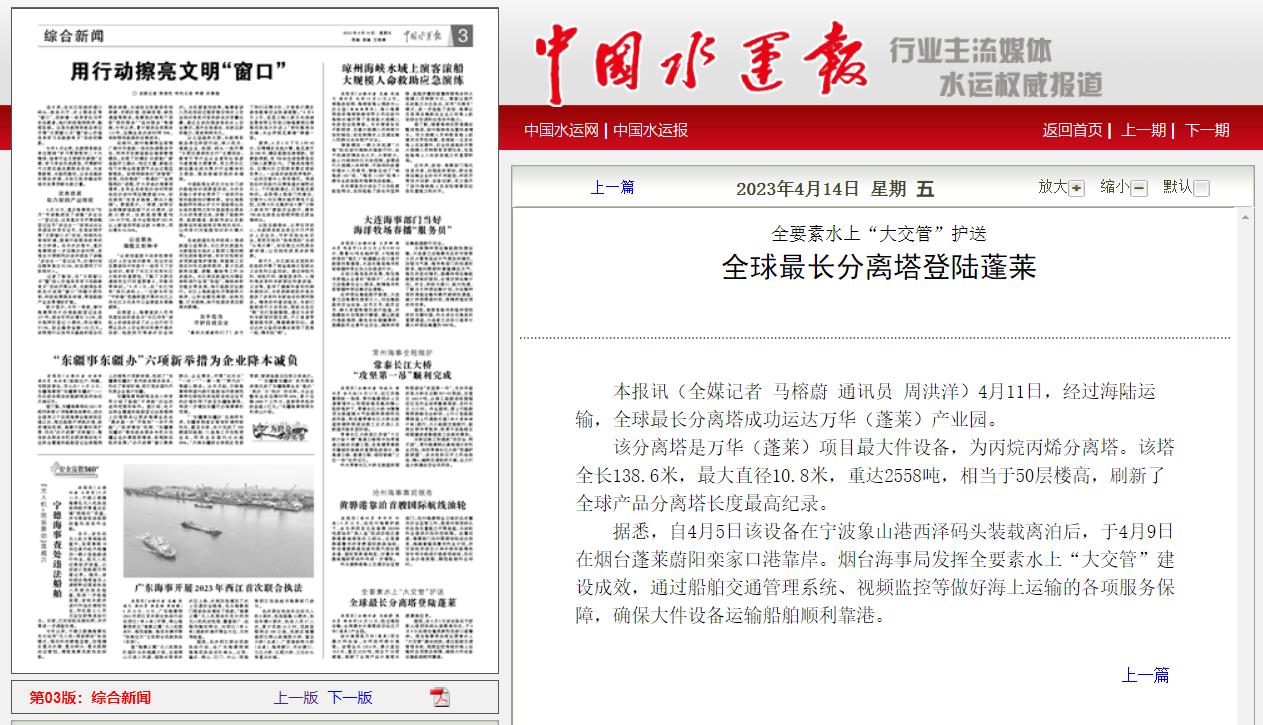Go to next page 下一版
This screenshot has width=1263, height=725.
(350, 697)
